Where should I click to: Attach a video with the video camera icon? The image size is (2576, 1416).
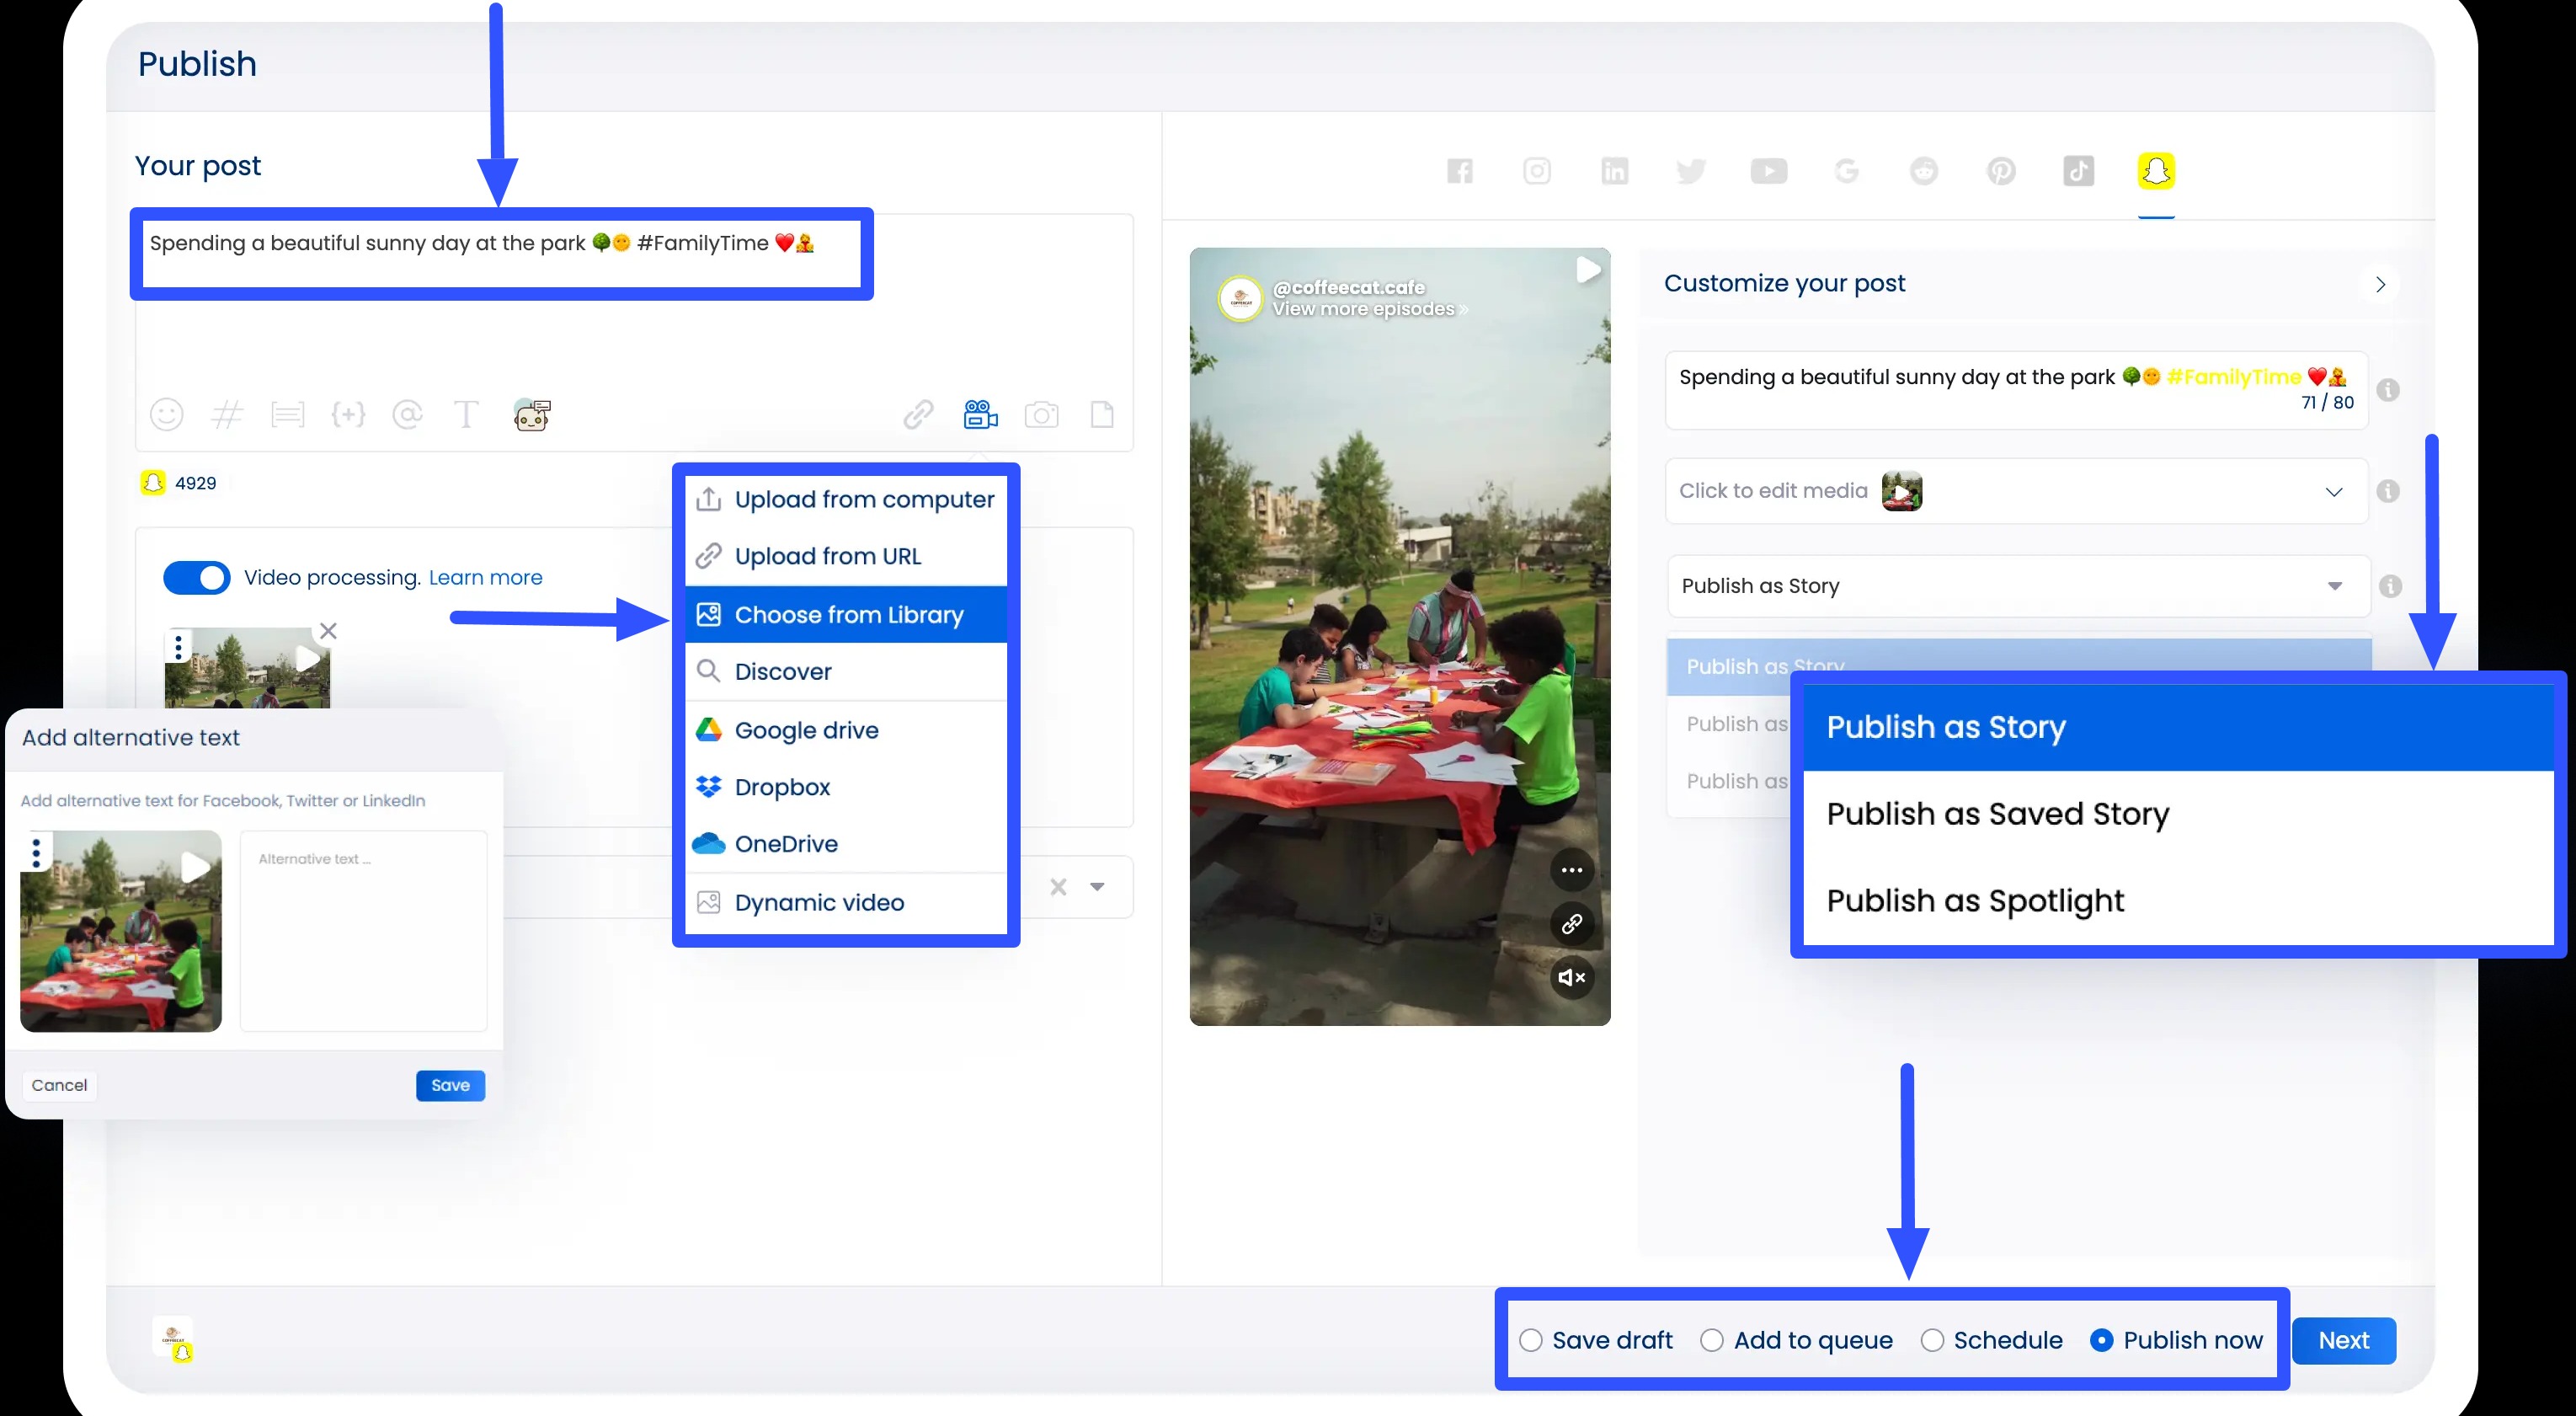979,414
